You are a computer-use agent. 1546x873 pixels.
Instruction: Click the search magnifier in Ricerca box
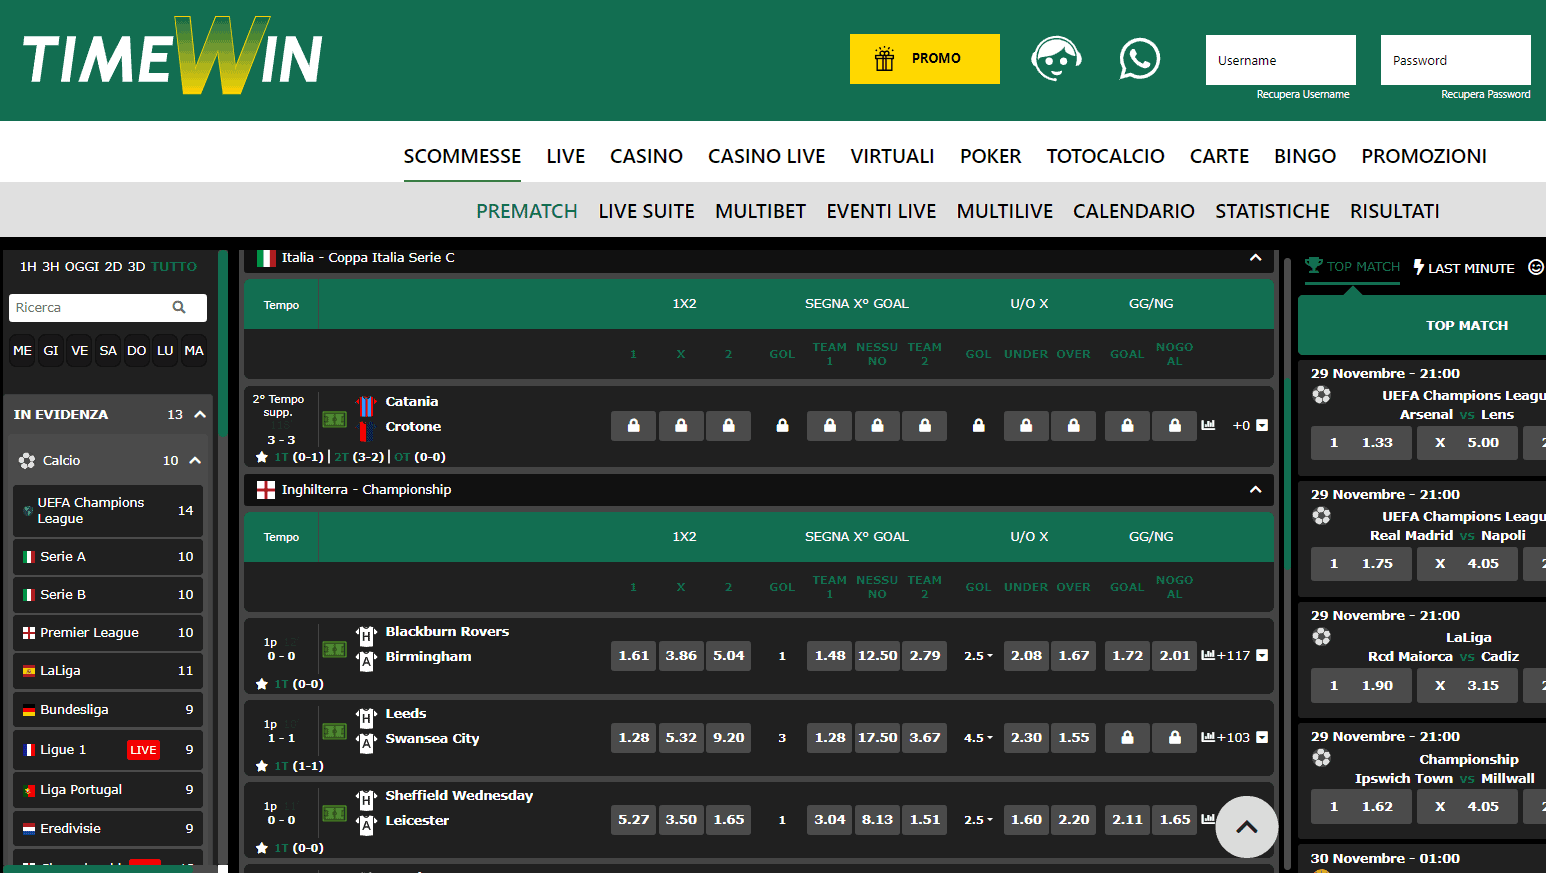(x=179, y=307)
